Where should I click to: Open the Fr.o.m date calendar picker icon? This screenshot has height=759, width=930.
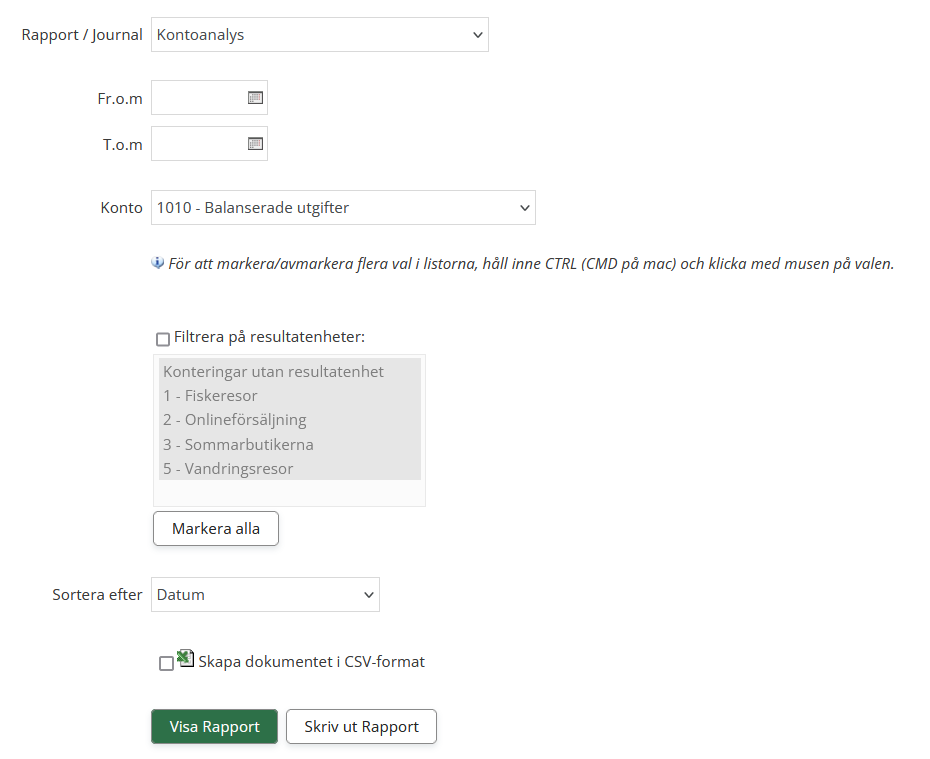pos(255,98)
